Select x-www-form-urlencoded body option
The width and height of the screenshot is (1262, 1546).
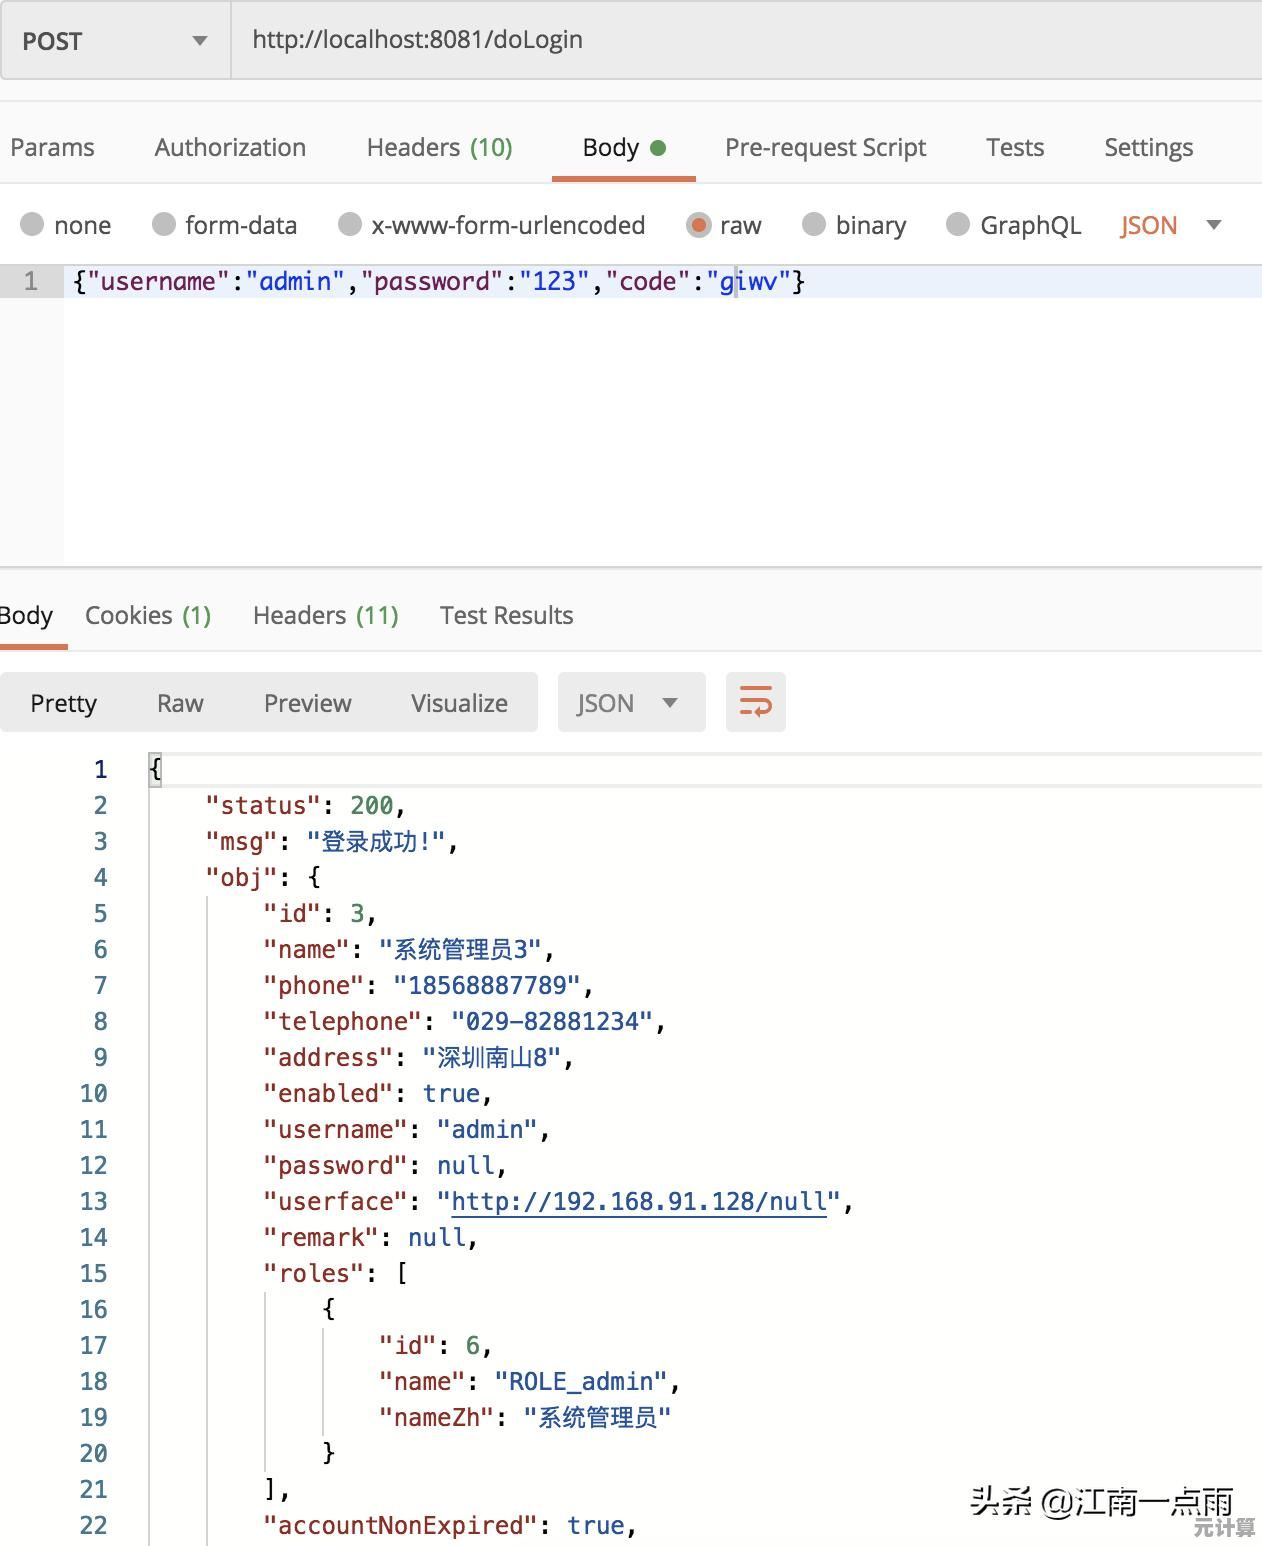pos(350,225)
